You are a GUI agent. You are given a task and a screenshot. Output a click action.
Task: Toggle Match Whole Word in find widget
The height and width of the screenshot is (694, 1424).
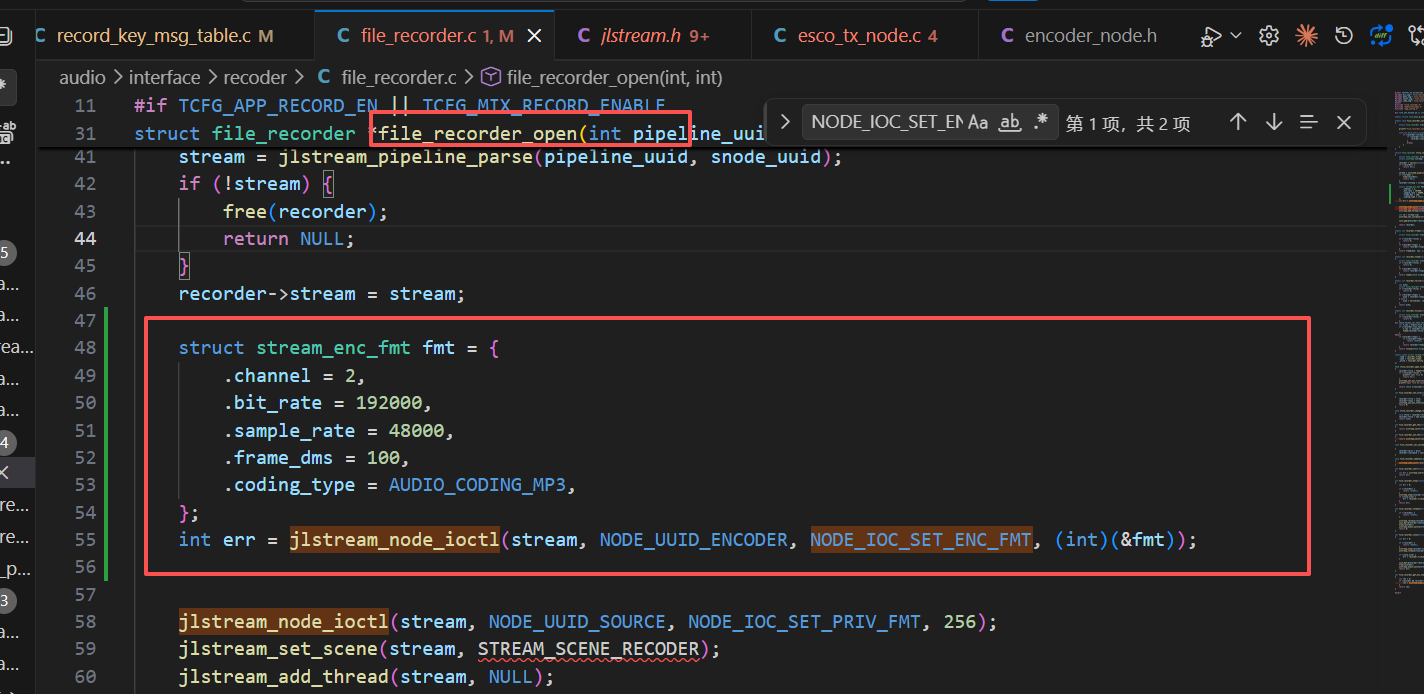click(x=1010, y=122)
